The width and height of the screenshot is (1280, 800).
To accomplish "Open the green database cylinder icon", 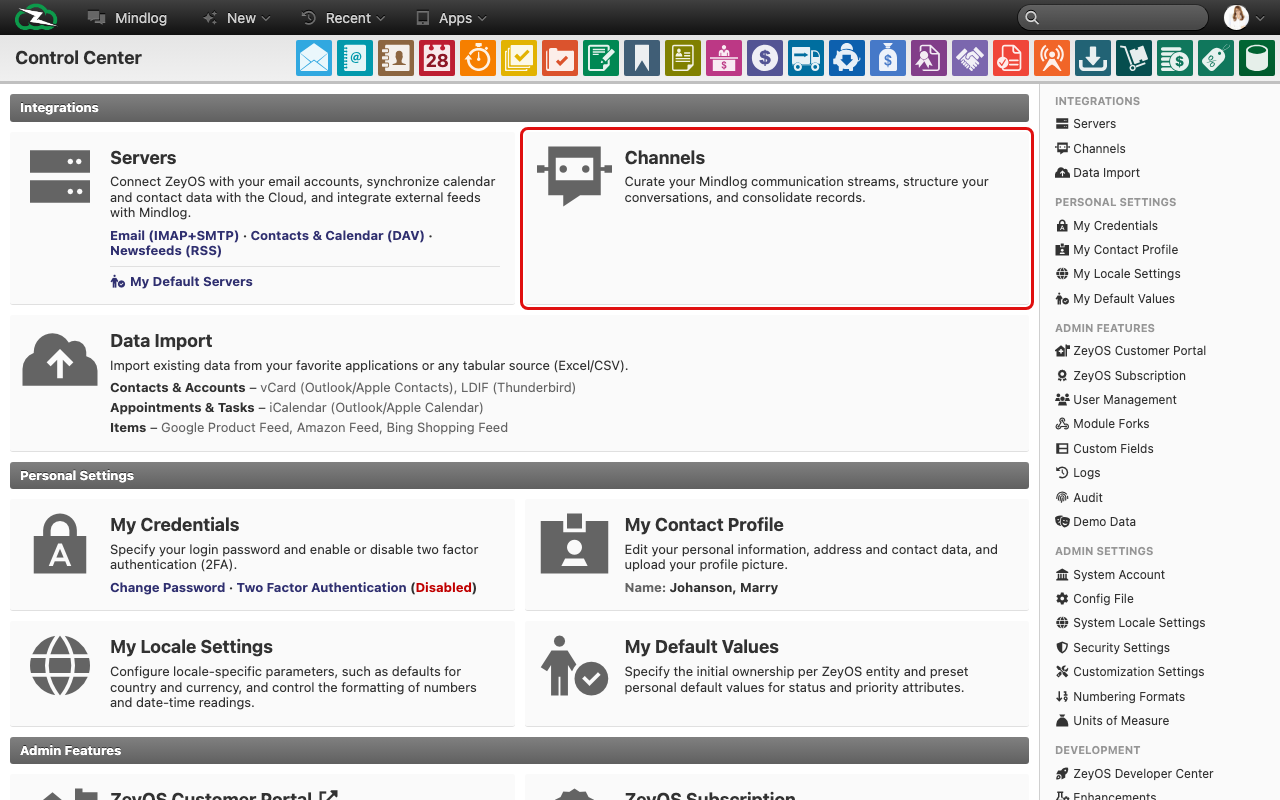I will click(x=1257, y=58).
